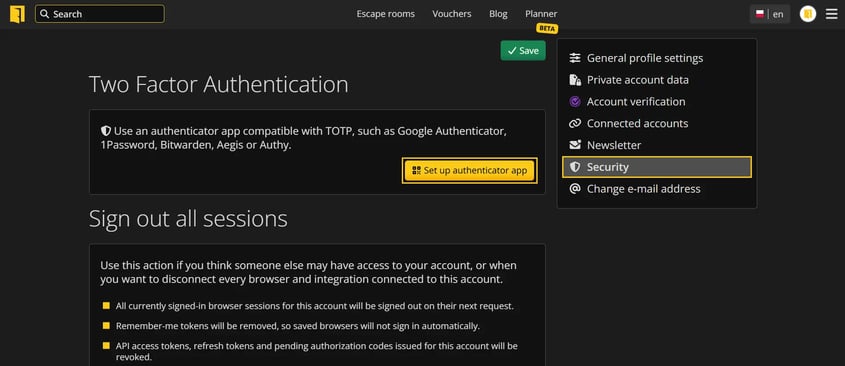The width and height of the screenshot is (845, 366).
Task: Open the language selector showing en
Action: 770,14
